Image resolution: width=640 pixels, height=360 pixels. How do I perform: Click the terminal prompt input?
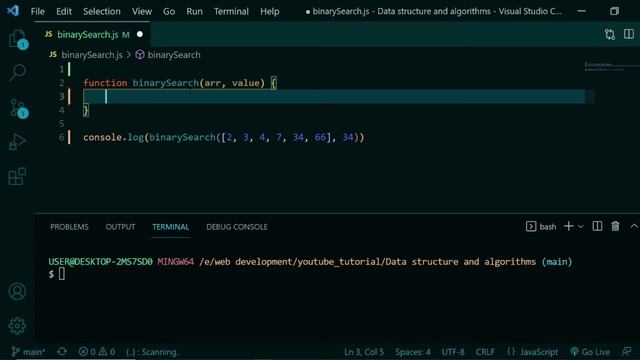coord(62,274)
